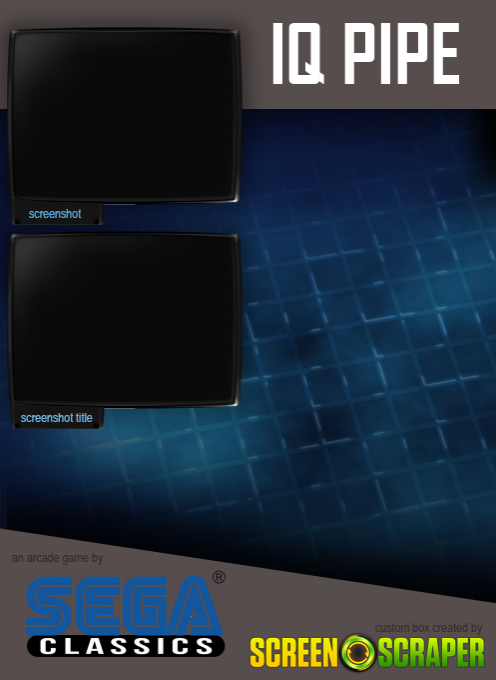Click the blue glowing grid background

[x=369, y=347]
